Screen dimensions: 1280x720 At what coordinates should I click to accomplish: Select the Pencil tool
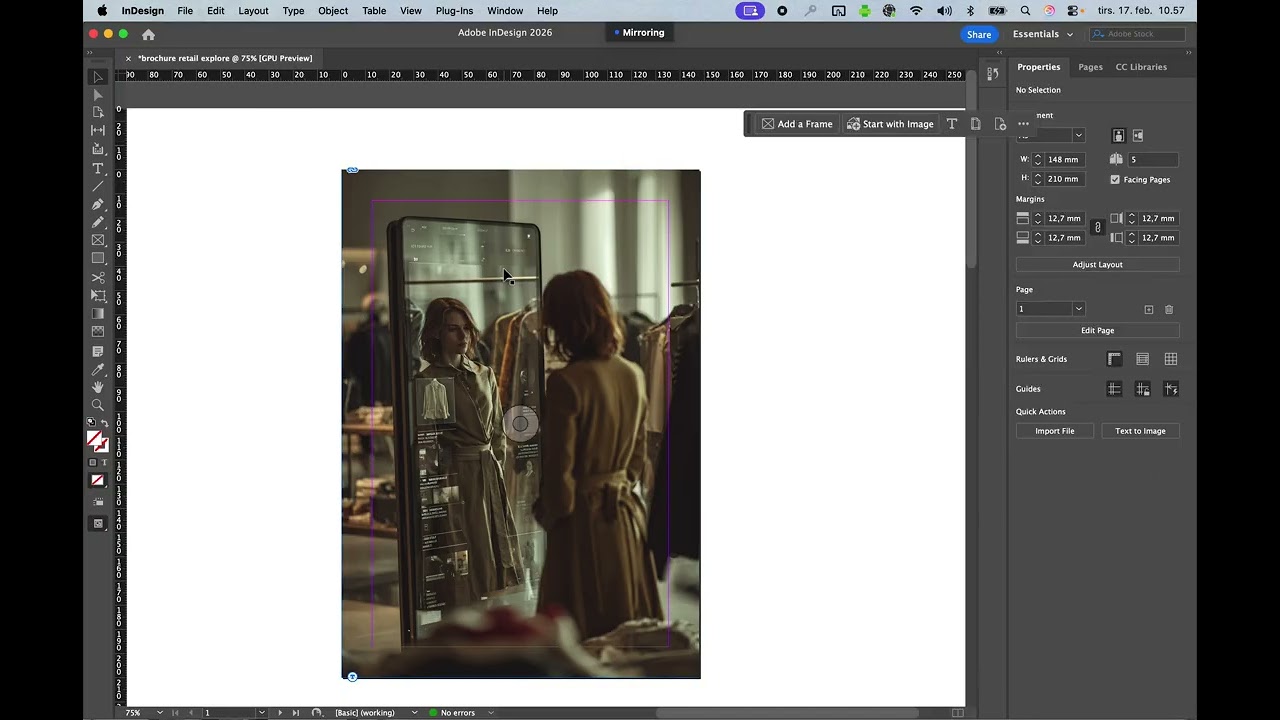click(x=98, y=223)
